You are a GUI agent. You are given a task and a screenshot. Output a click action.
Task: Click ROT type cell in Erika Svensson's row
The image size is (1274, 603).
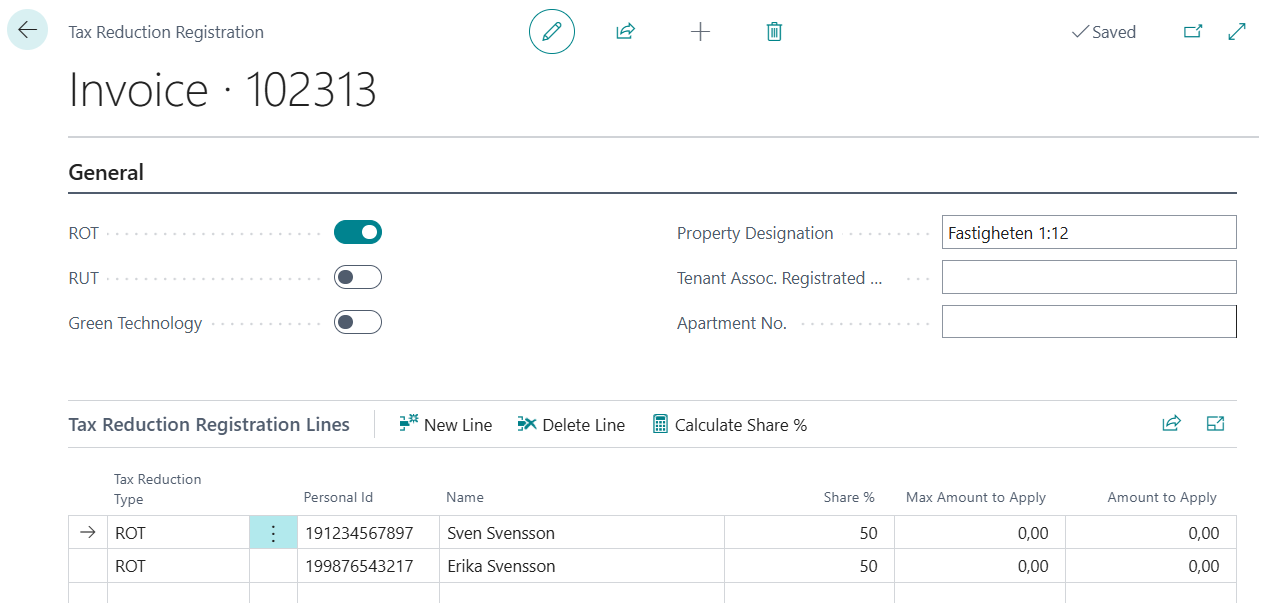[178, 566]
